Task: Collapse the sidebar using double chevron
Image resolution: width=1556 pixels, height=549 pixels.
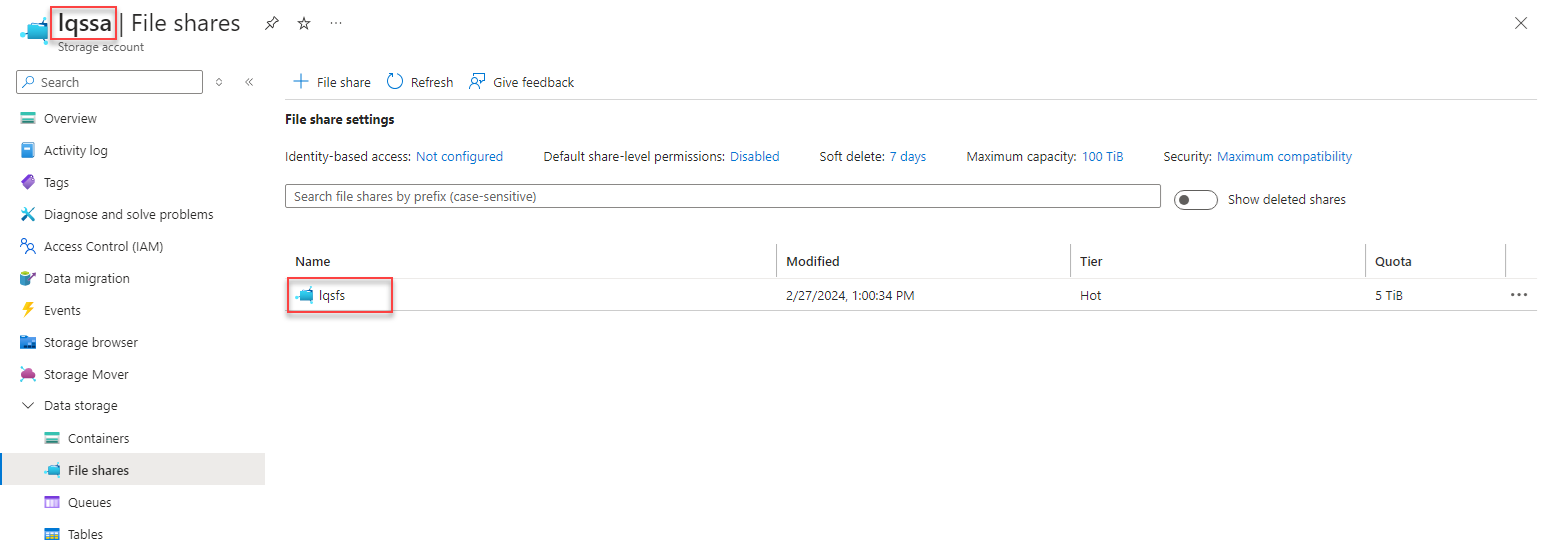Action: 249,82
